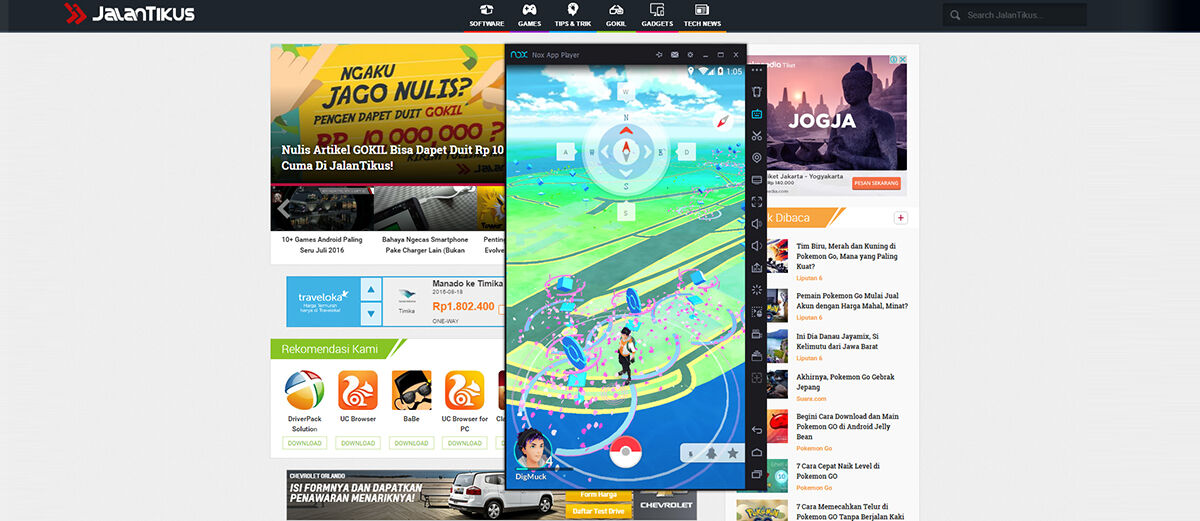Viewport: 1200px width, 521px height.
Task: Switch Nox to fullscreen mode icon
Action: coord(757,202)
